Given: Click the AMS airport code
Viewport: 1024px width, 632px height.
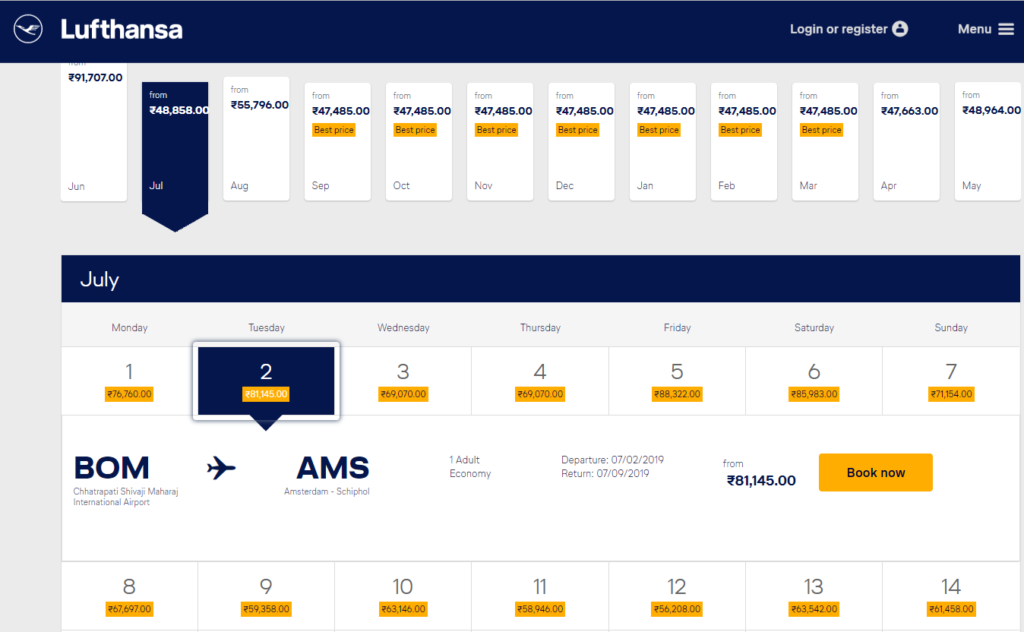Looking at the screenshot, I should (333, 468).
